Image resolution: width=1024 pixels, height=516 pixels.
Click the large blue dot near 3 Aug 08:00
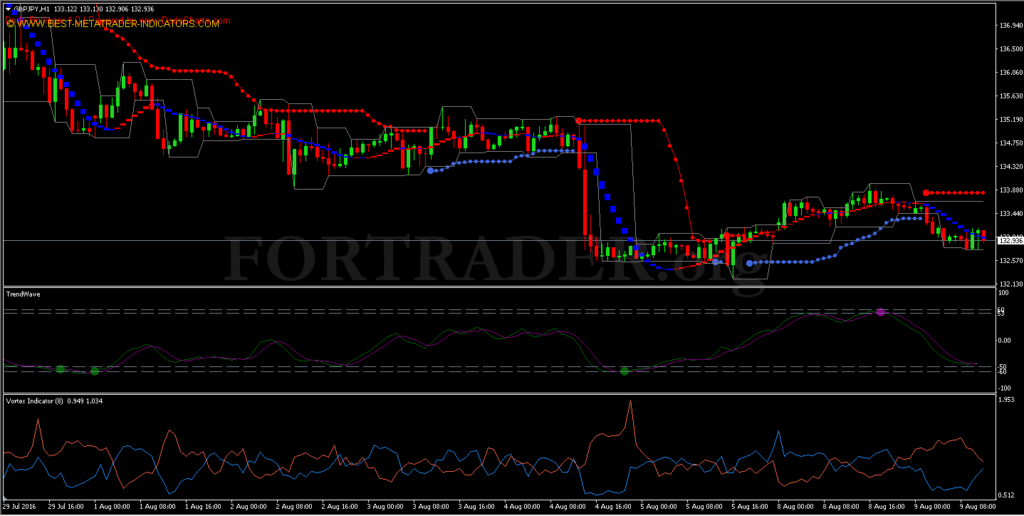[x=430, y=170]
